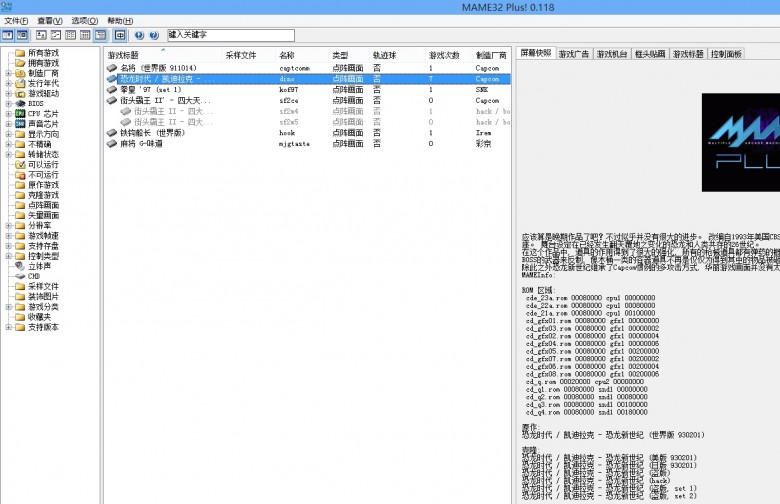780x504 pixels.
Task: Sort by 名称 column header
Action: pos(301,55)
